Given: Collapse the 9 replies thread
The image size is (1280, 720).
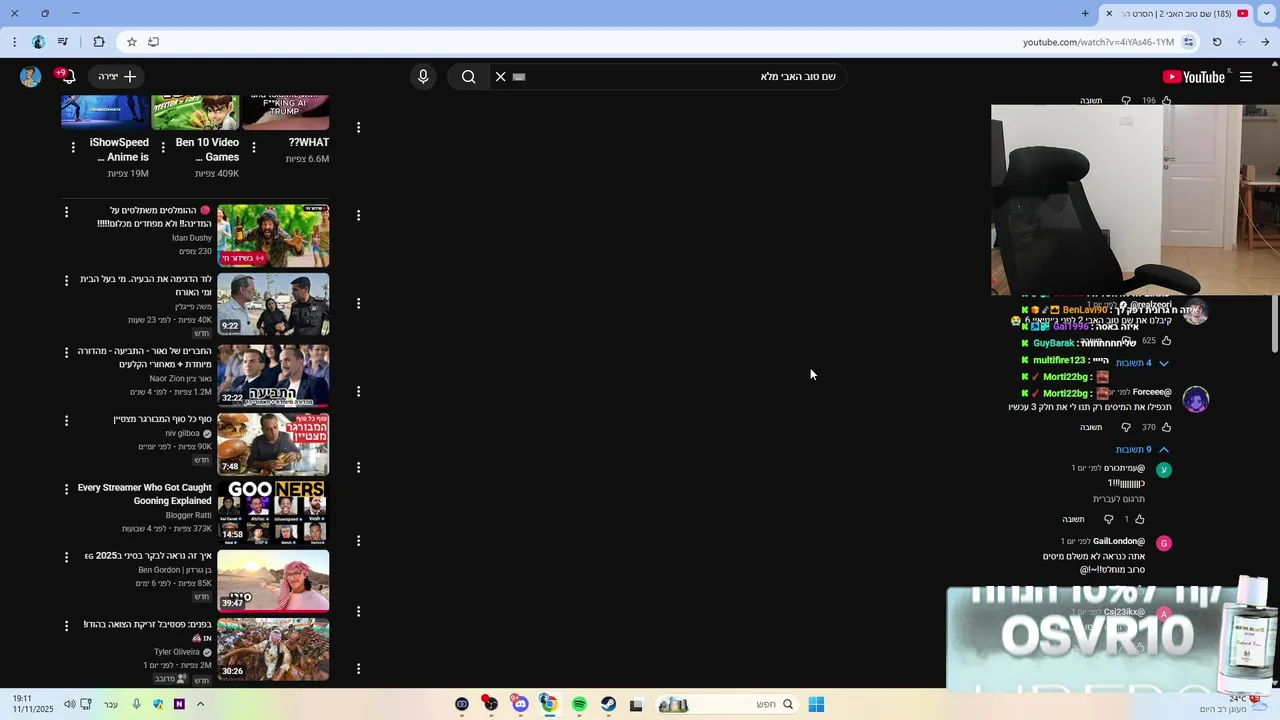Looking at the screenshot, I should pos(1142,450).
